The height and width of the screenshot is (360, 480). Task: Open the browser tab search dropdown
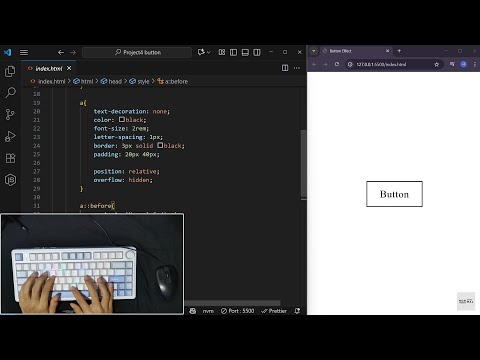tap(314, 51)
